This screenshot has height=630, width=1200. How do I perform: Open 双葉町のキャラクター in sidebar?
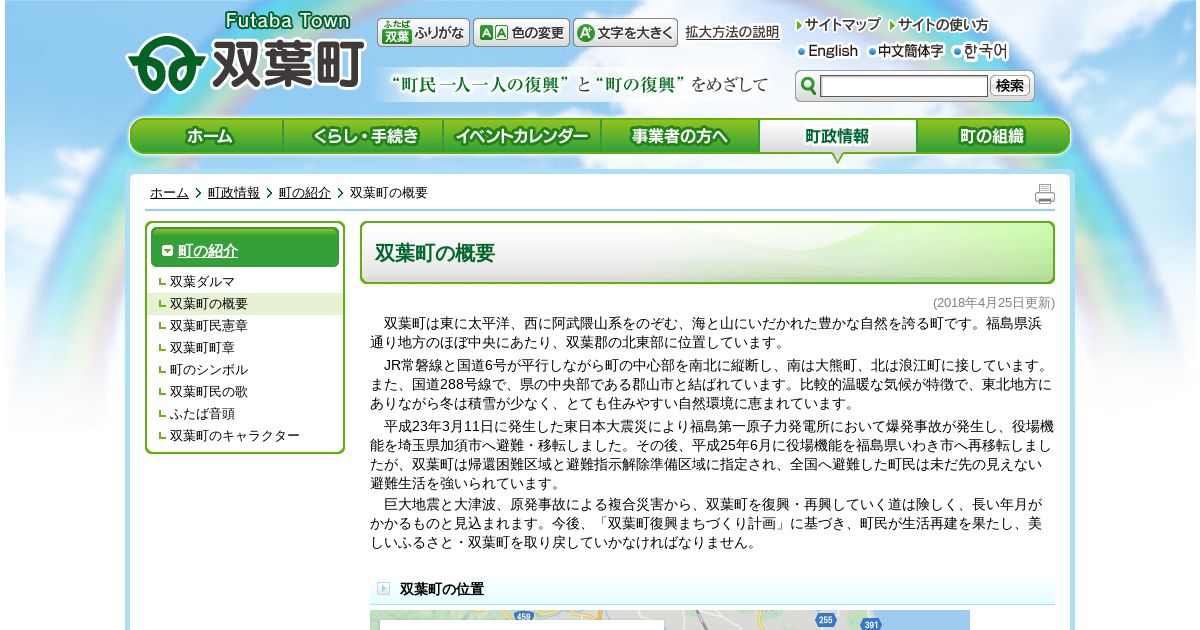(234, 436)
